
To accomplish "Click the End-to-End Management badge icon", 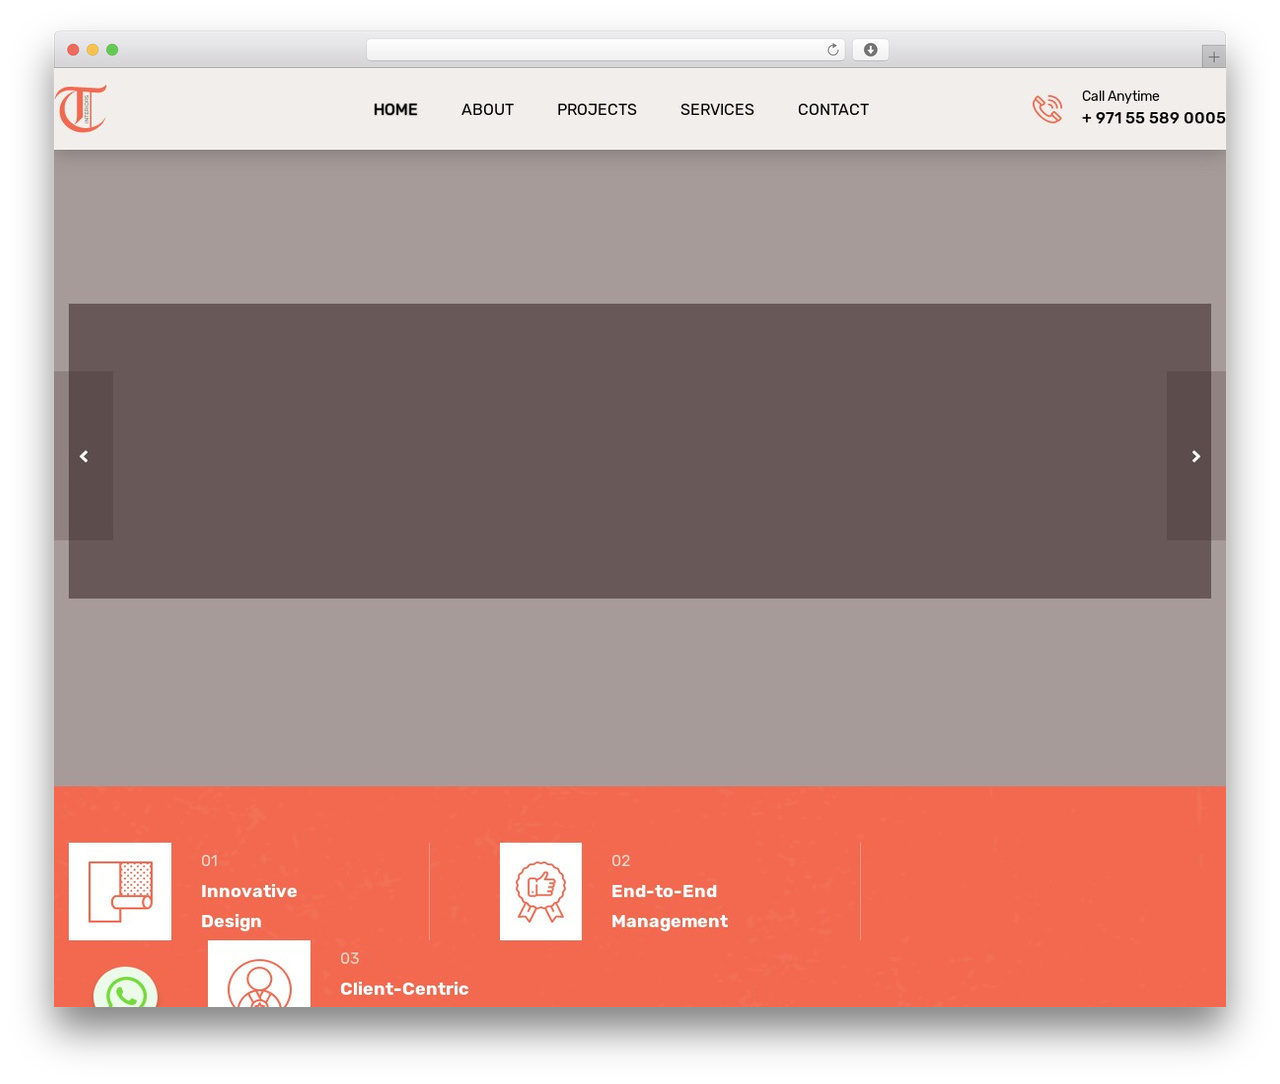I will pos(541,891).
